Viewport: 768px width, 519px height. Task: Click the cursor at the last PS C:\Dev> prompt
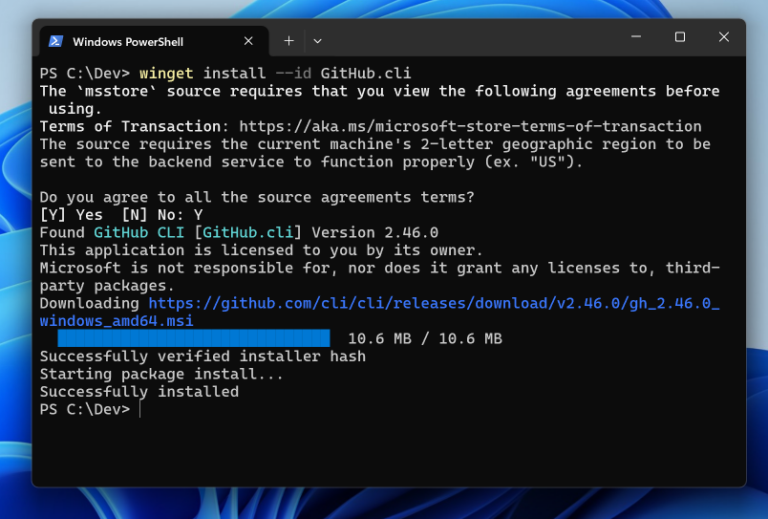point(141,410)
